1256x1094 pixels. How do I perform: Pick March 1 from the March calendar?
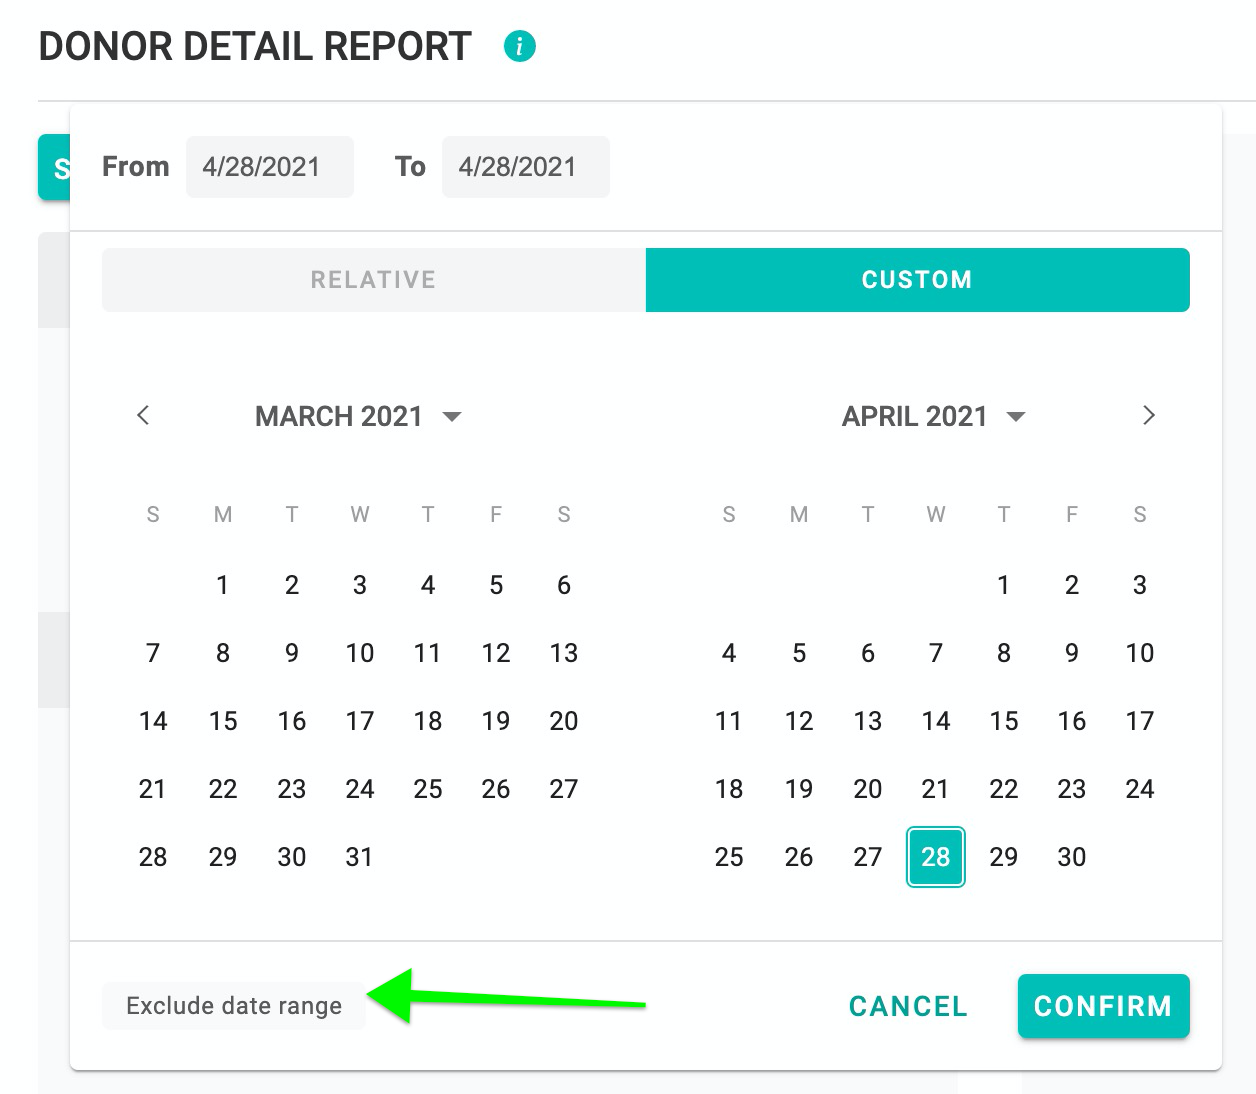[222, 585]
